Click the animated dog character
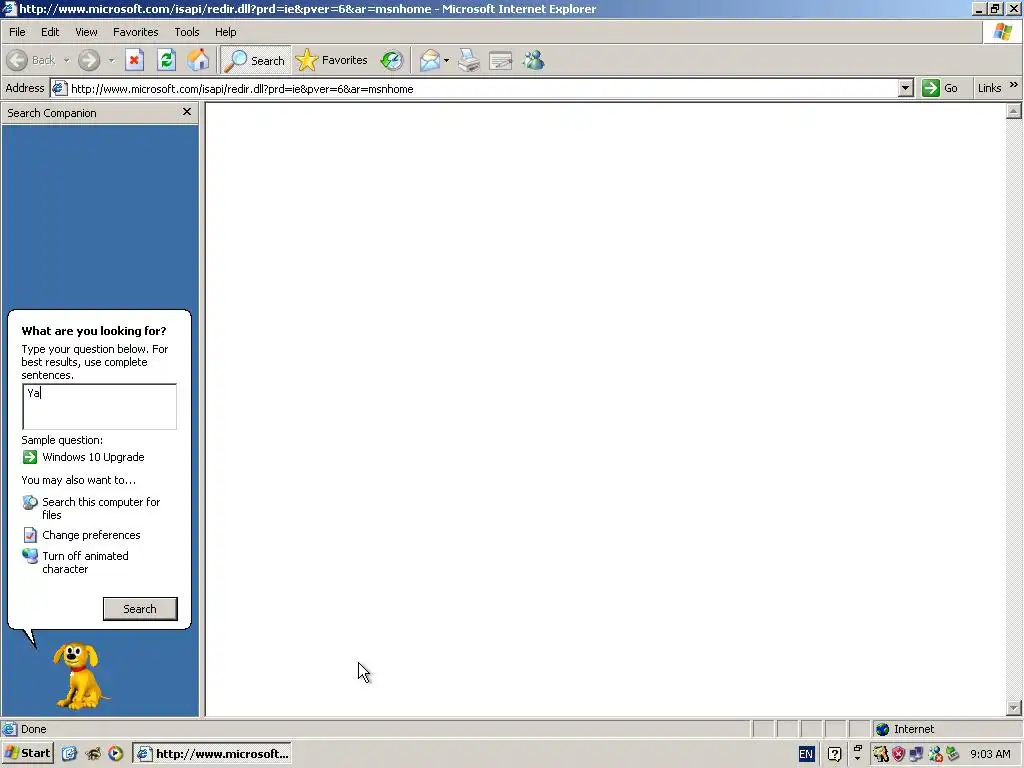1024x768 pixels. (x=80, y=676)
